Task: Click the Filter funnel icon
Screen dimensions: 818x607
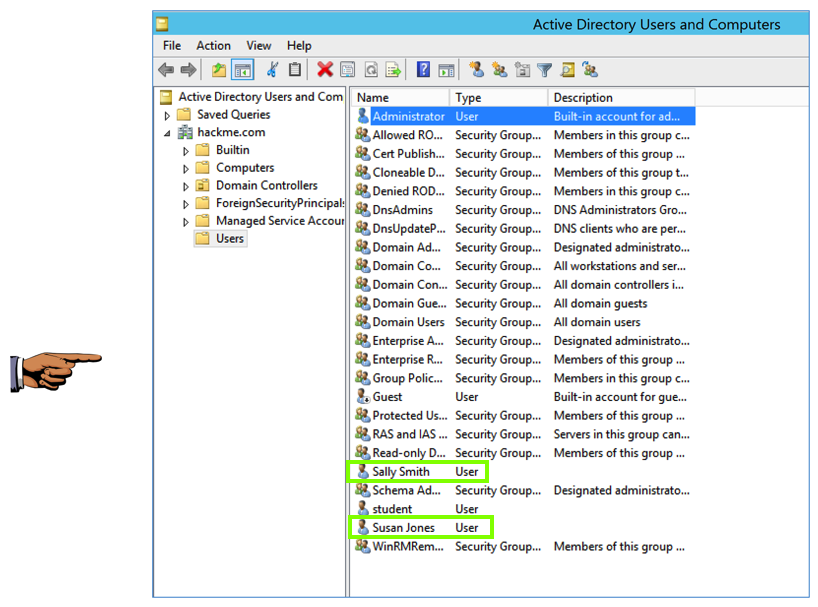Action: [x=544, y=70]
